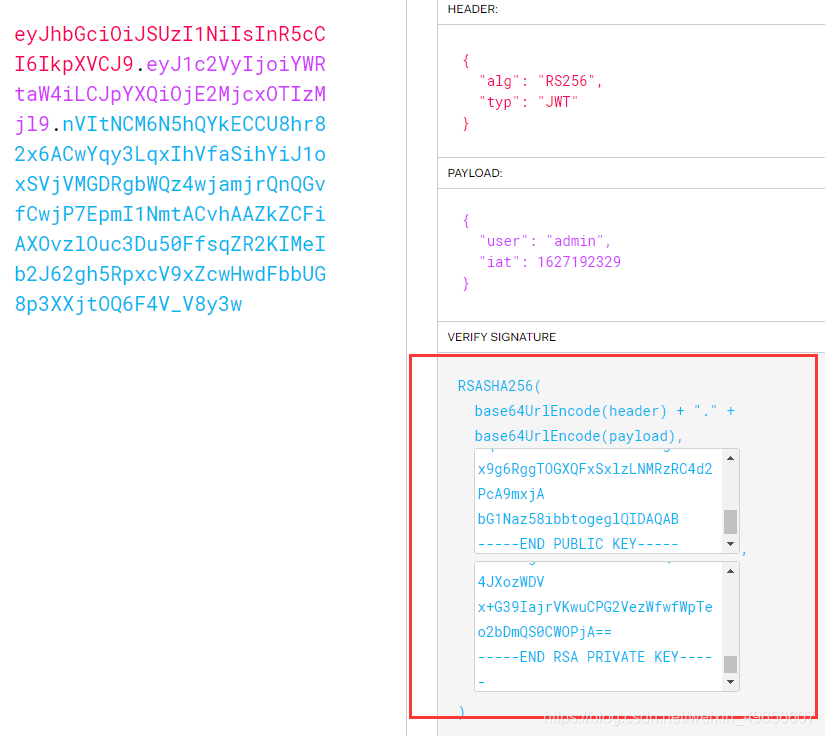Click the public key scroll-up arrow
This screenshot has height=736, width=825.
pyautogui.click(x=730, y=458)
